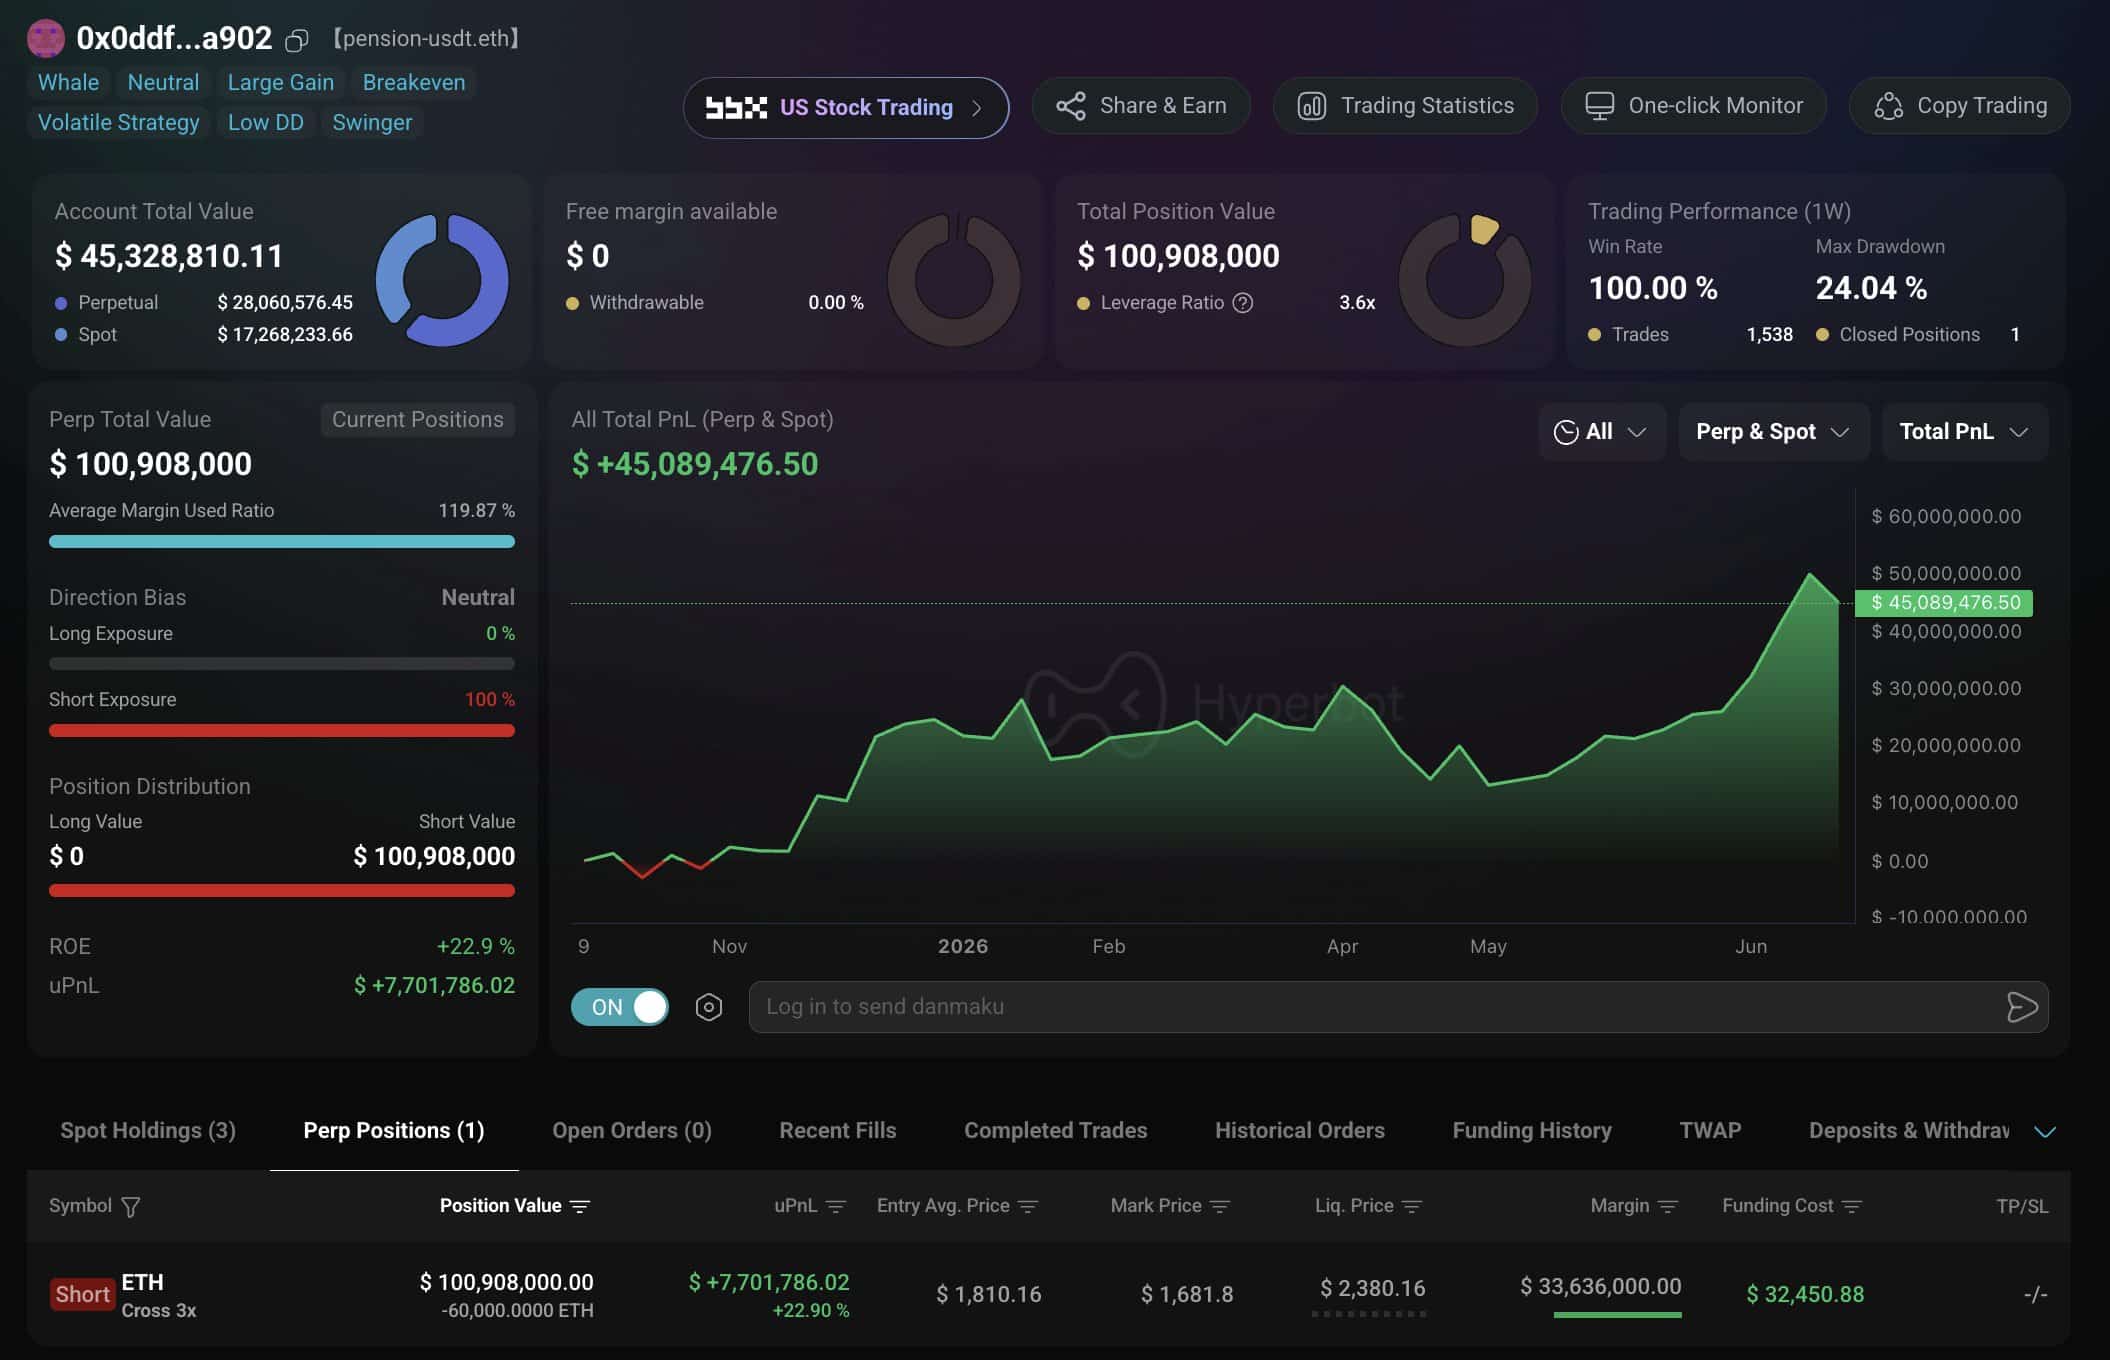The image size is (2110, 1360).
Task: Filter positions by Symbol funnel icon
Action: coord(130,1207)
